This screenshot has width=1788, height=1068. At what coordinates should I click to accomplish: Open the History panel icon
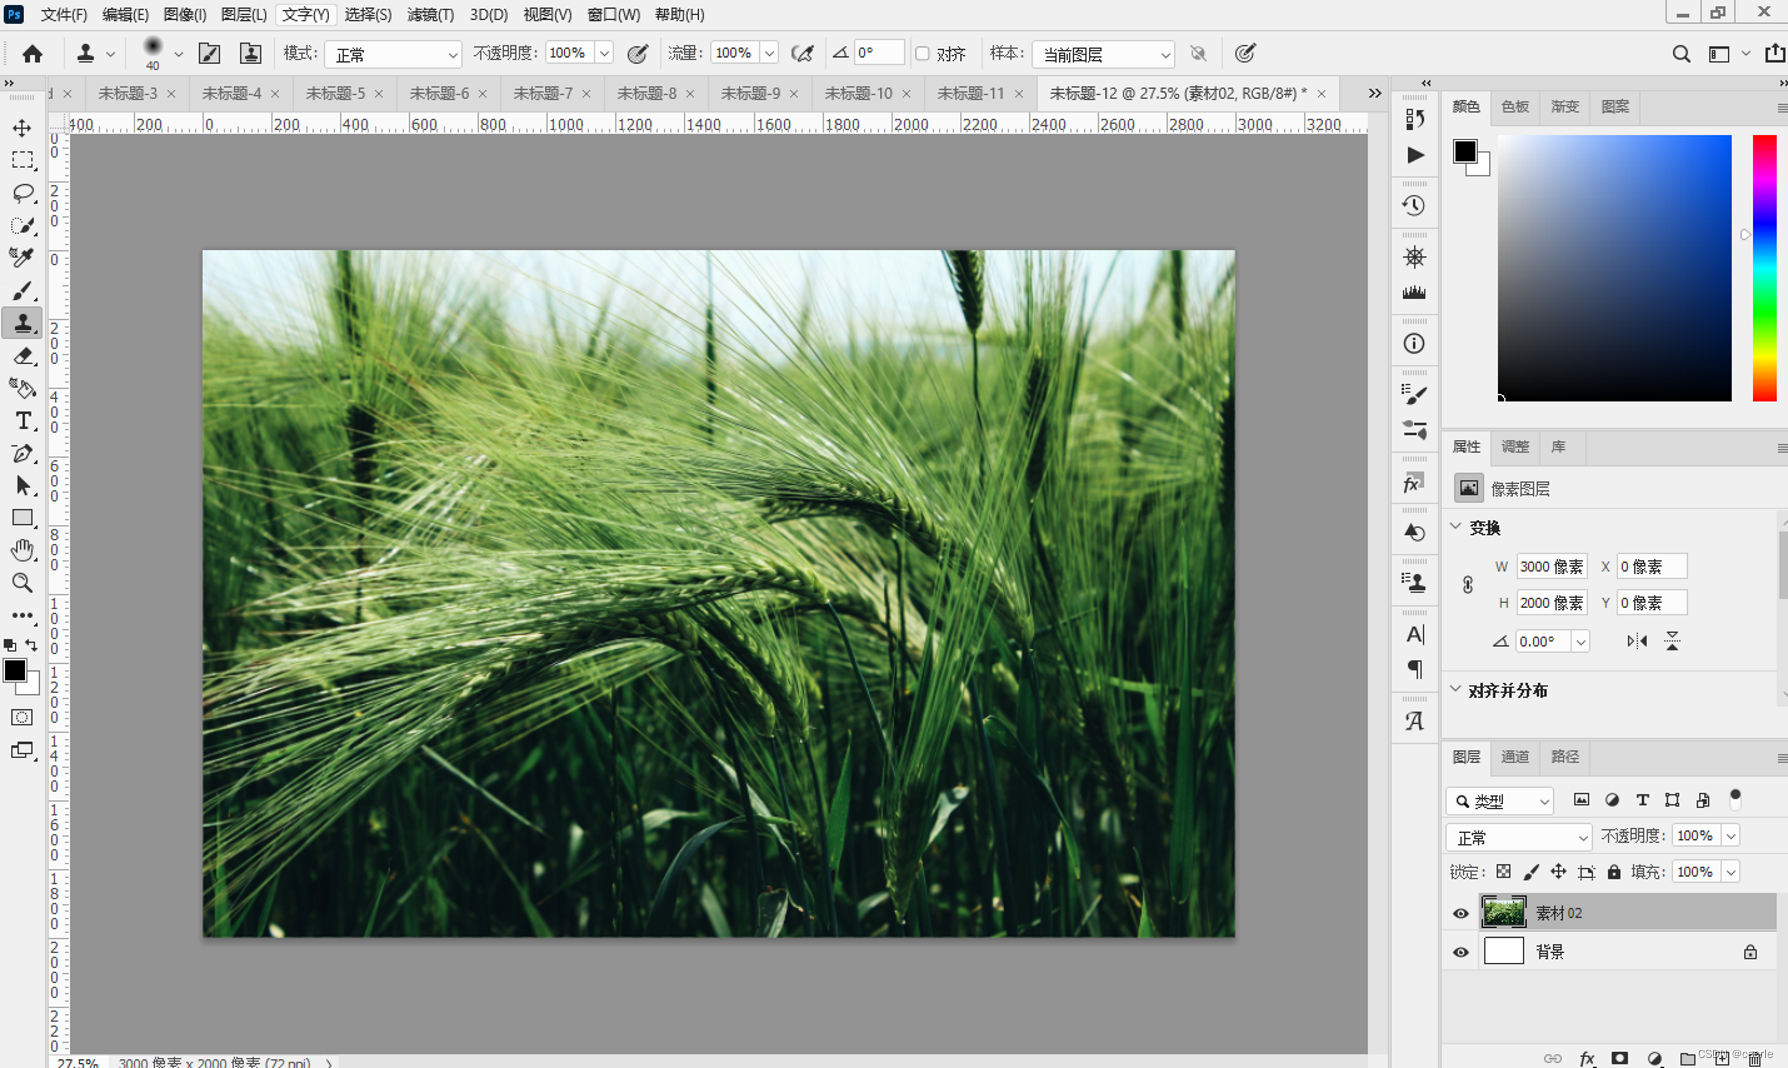[x=1414, y=206]
